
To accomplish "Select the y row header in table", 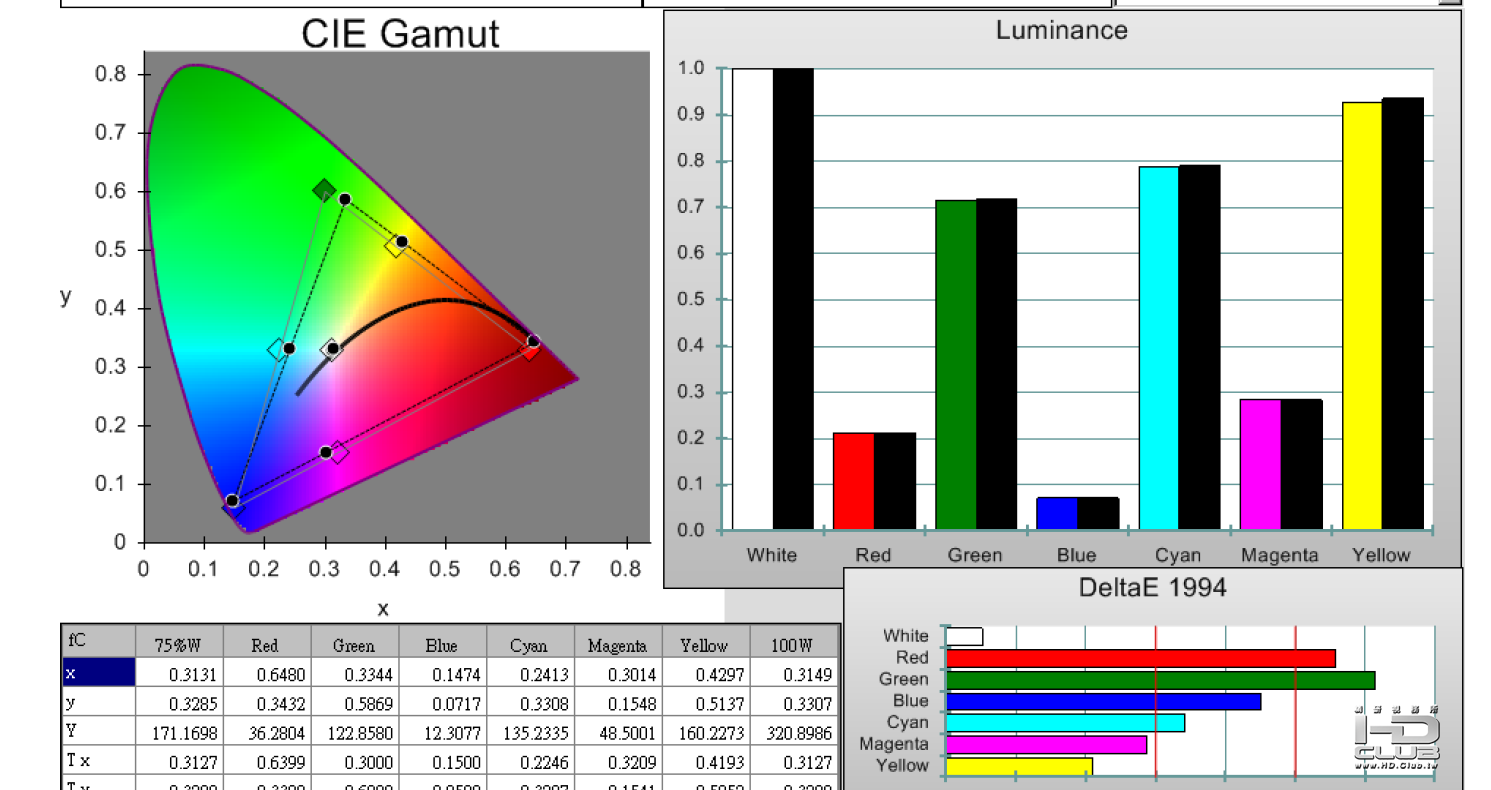I will click(x=99, y=702).
